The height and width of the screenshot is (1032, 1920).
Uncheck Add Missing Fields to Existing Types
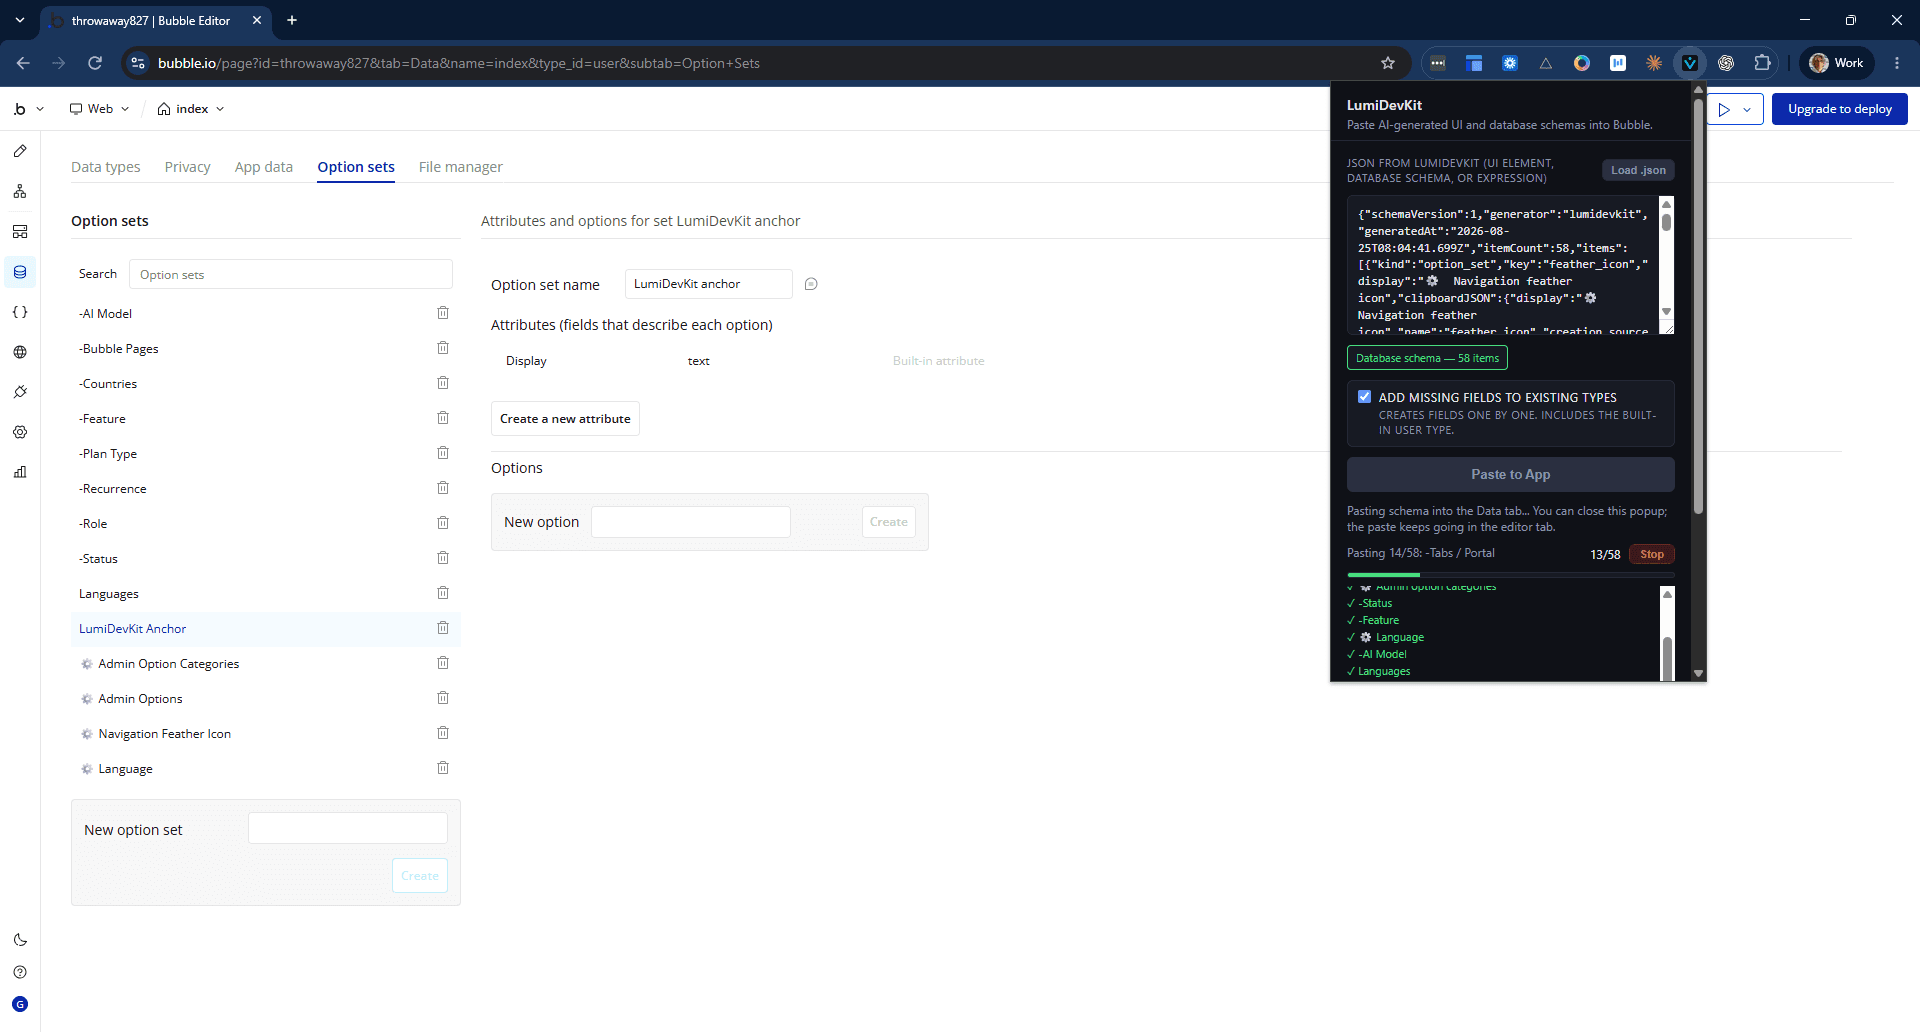pyautogui.click(x=1364, y=397)
